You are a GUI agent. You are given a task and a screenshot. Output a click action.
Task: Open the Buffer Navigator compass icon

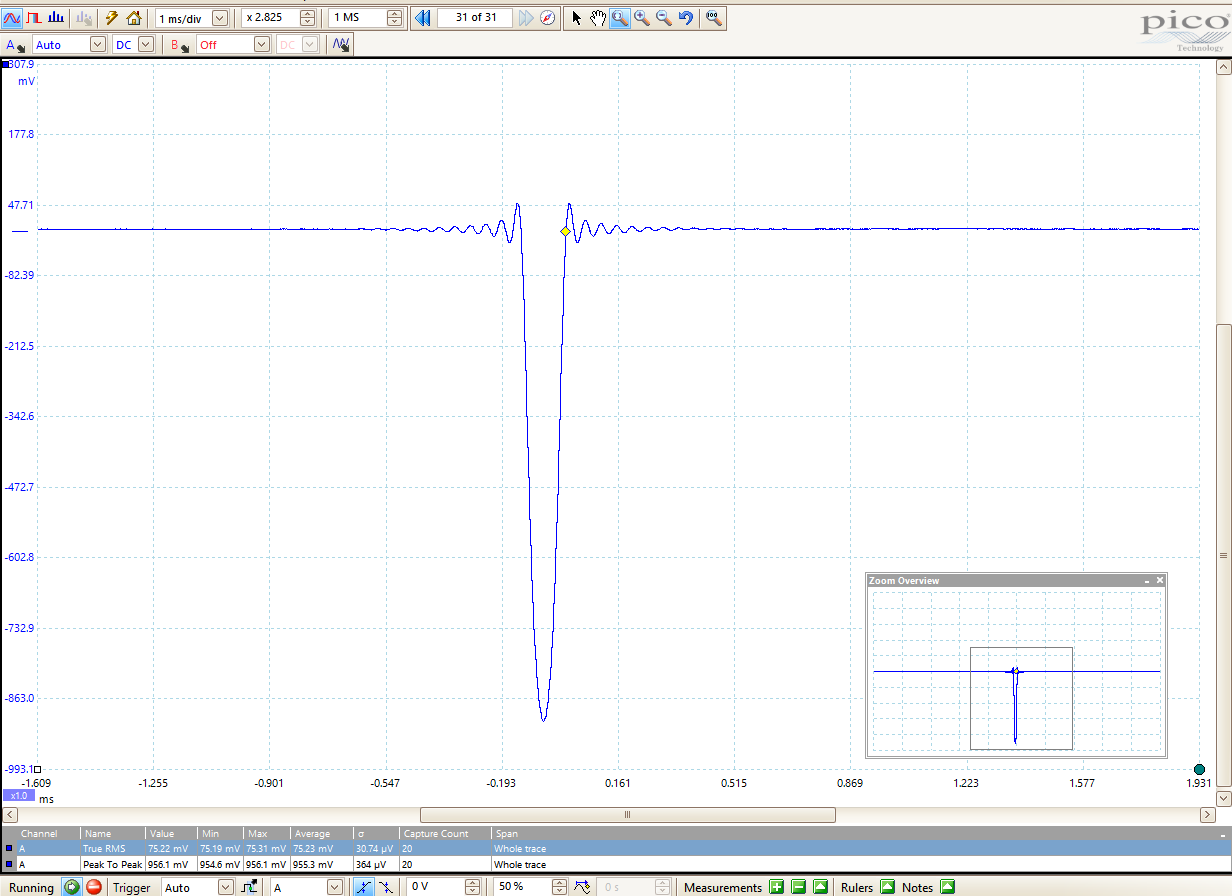click(x=547, y=18)
